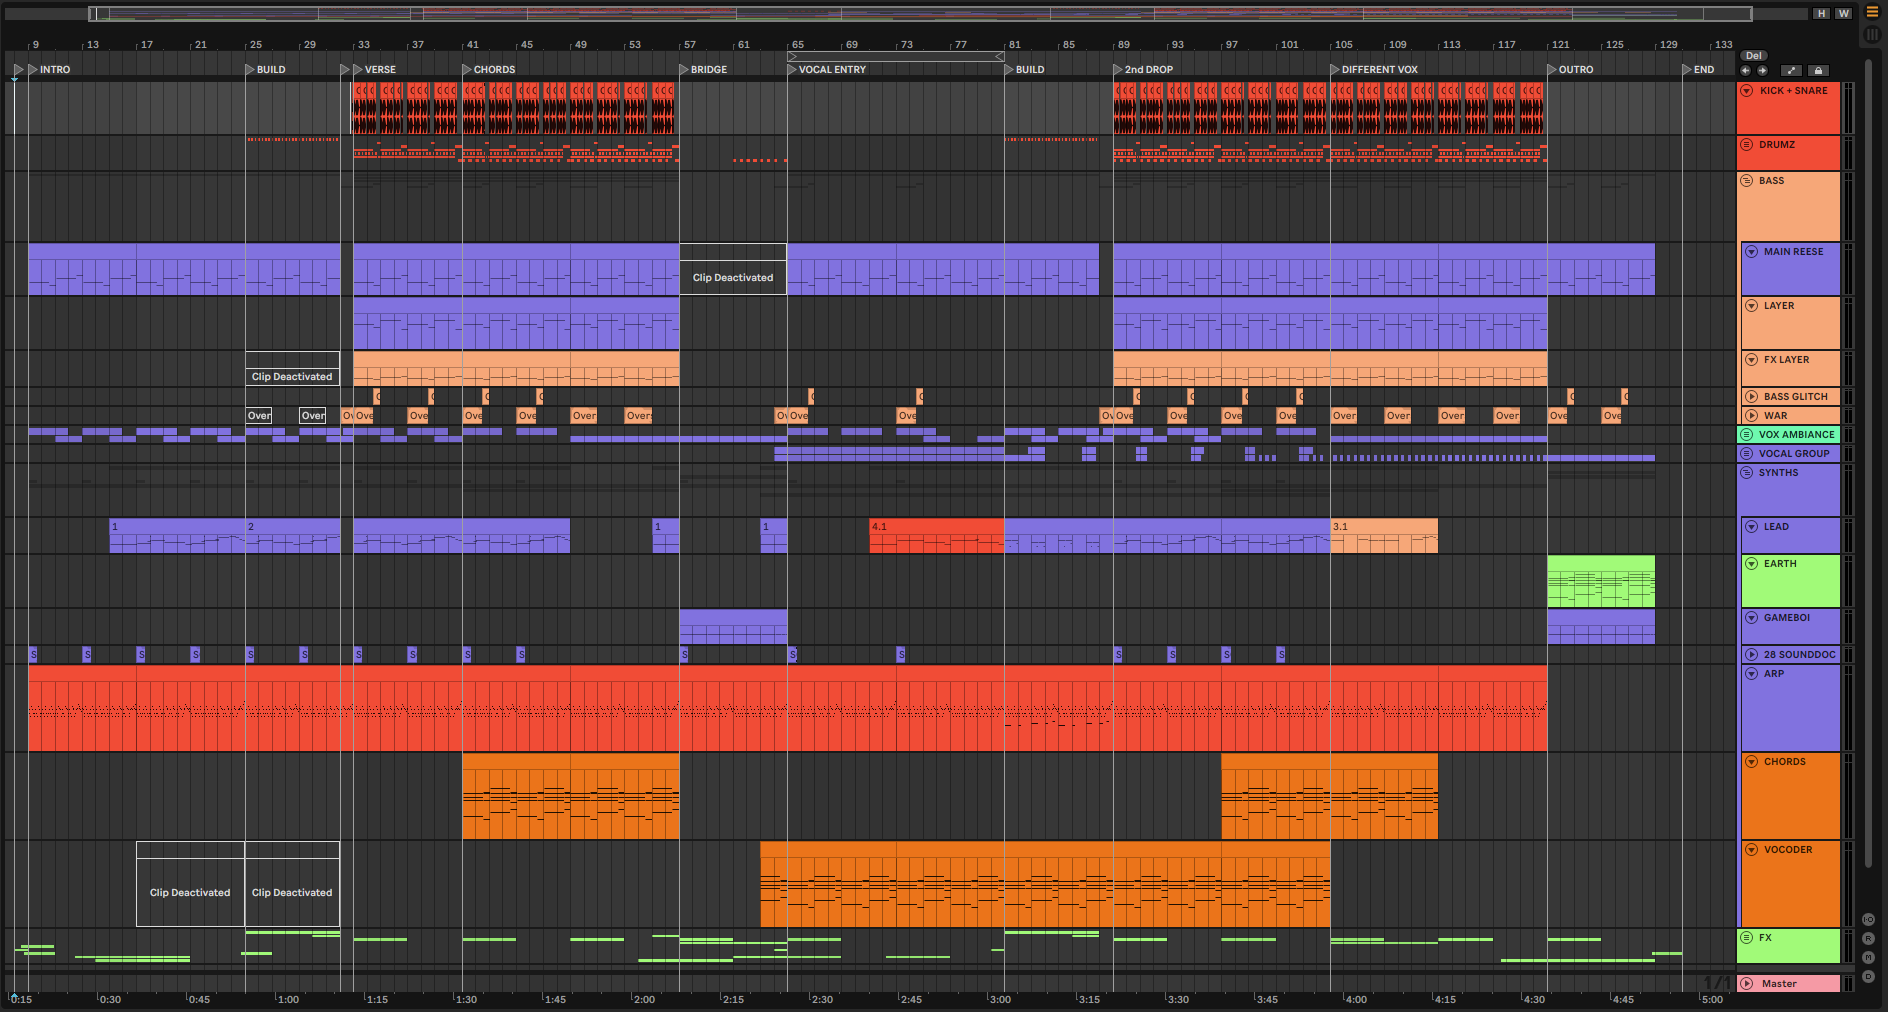Screen dimensions: 1888x1012
Task: Collapse the GAMEBOI track
Action: (1752, 618)
